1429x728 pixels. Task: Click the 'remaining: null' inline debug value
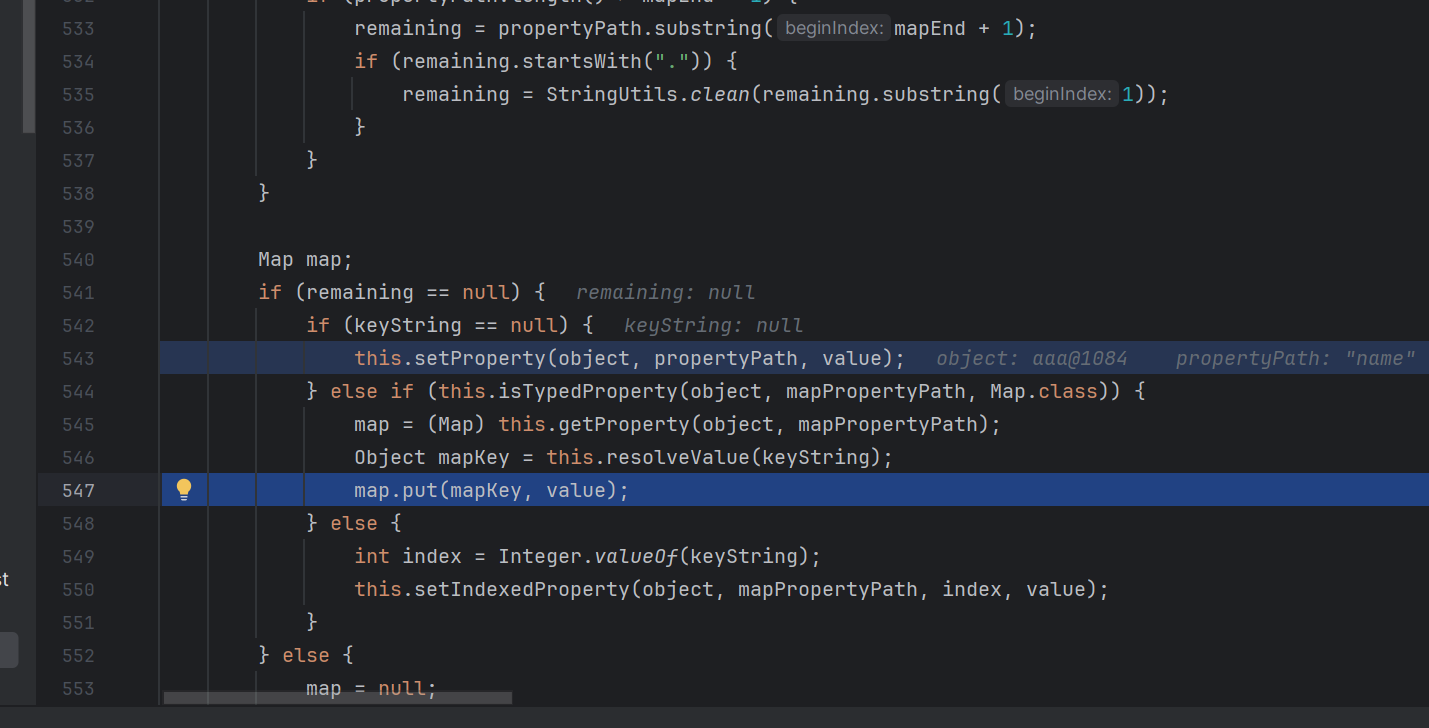tap(665, 292)
